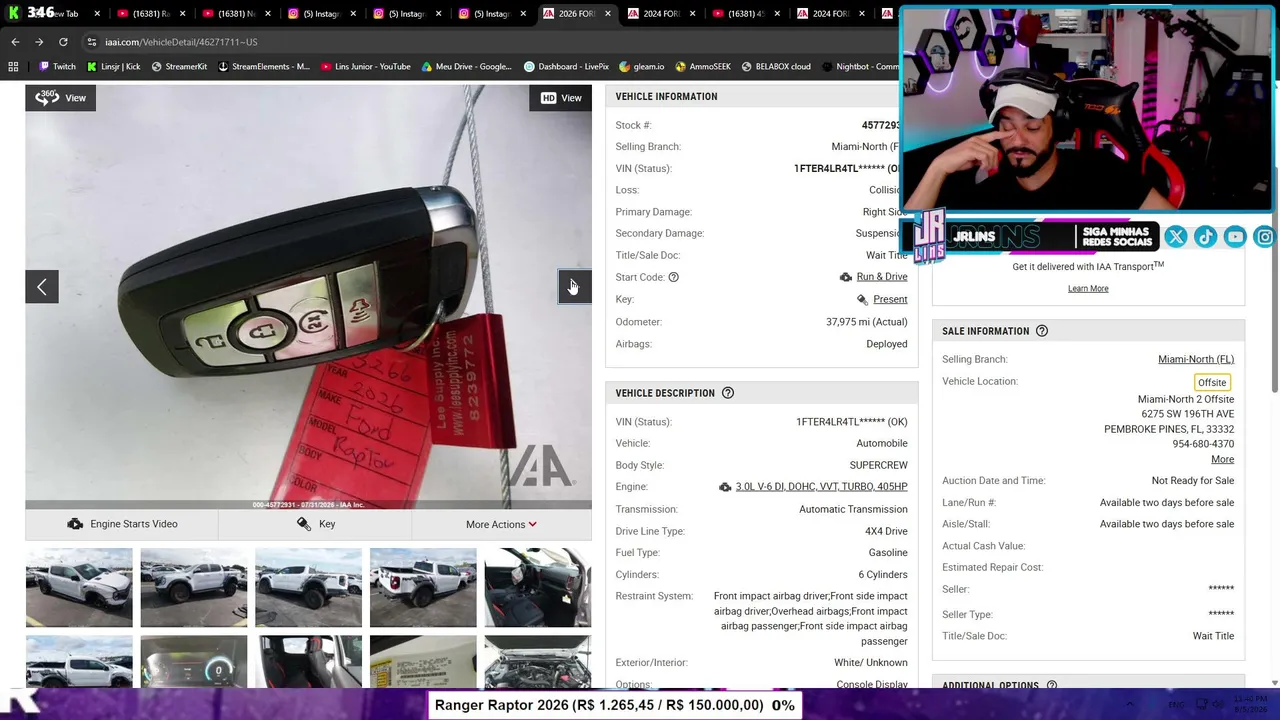1280x720 pixels.
Task: Open the Twitch bookmark
Action: pos(58,67)
